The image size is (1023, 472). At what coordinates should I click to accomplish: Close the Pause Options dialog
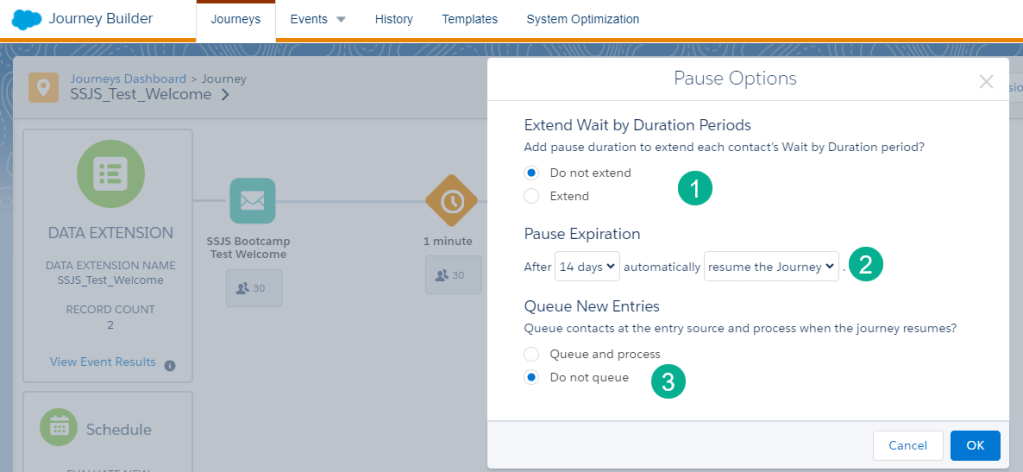pos(986,82)
